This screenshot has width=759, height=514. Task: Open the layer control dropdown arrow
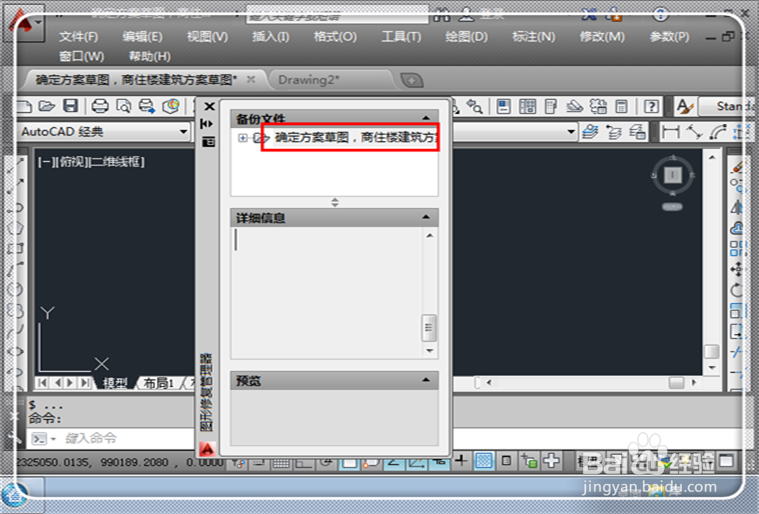pos(571,132)
